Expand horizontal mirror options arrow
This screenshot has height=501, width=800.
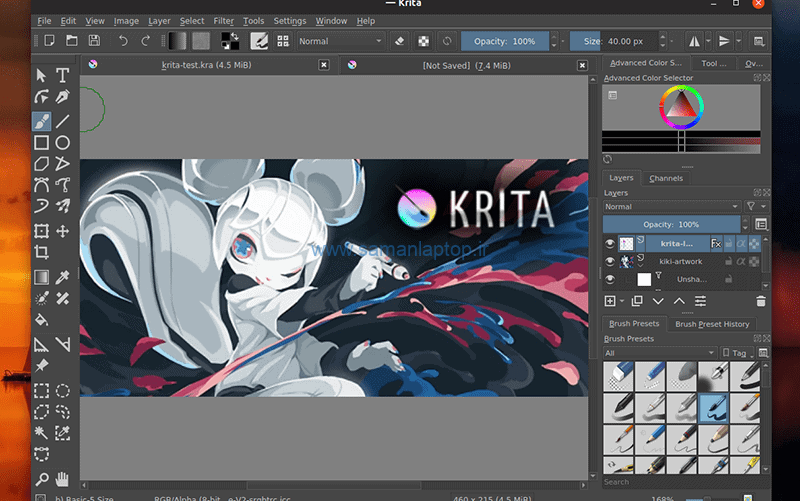tap(708, 41)
